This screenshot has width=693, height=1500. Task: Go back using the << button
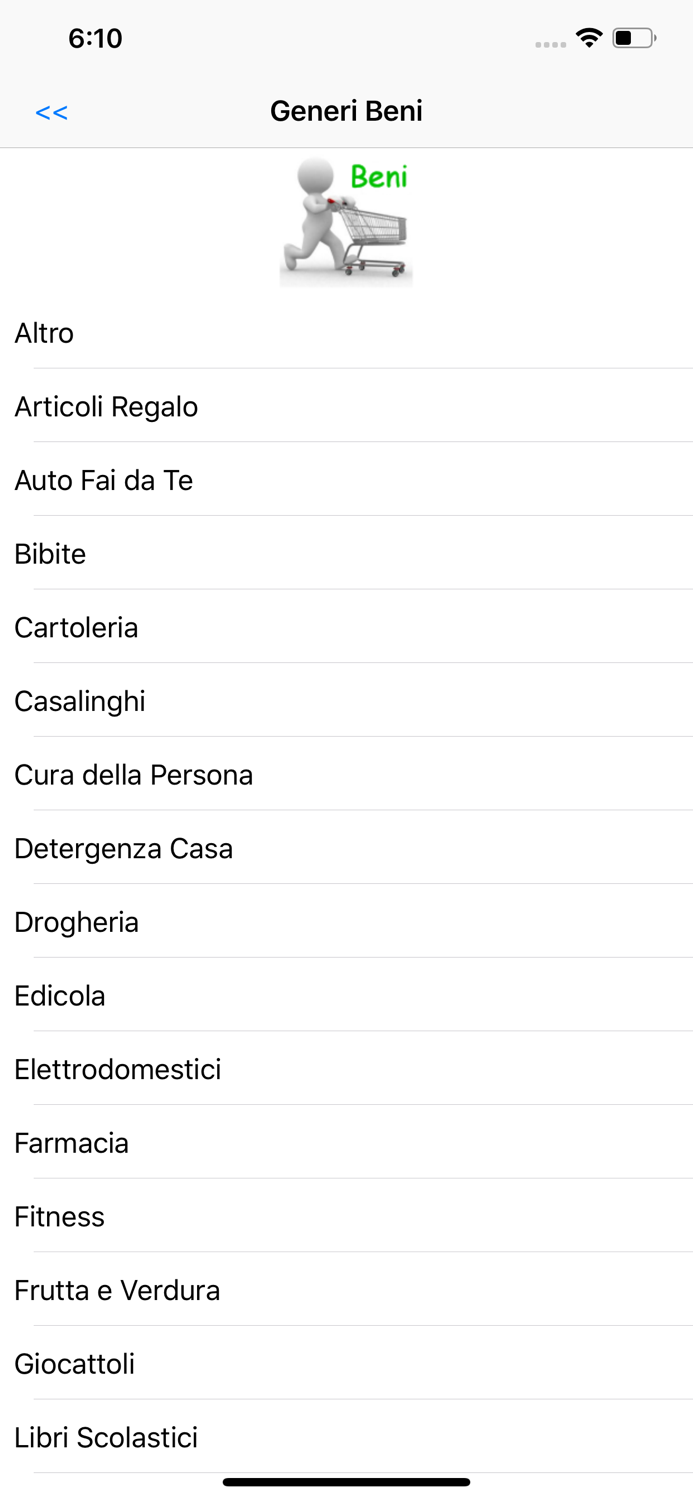pos(51,112)
